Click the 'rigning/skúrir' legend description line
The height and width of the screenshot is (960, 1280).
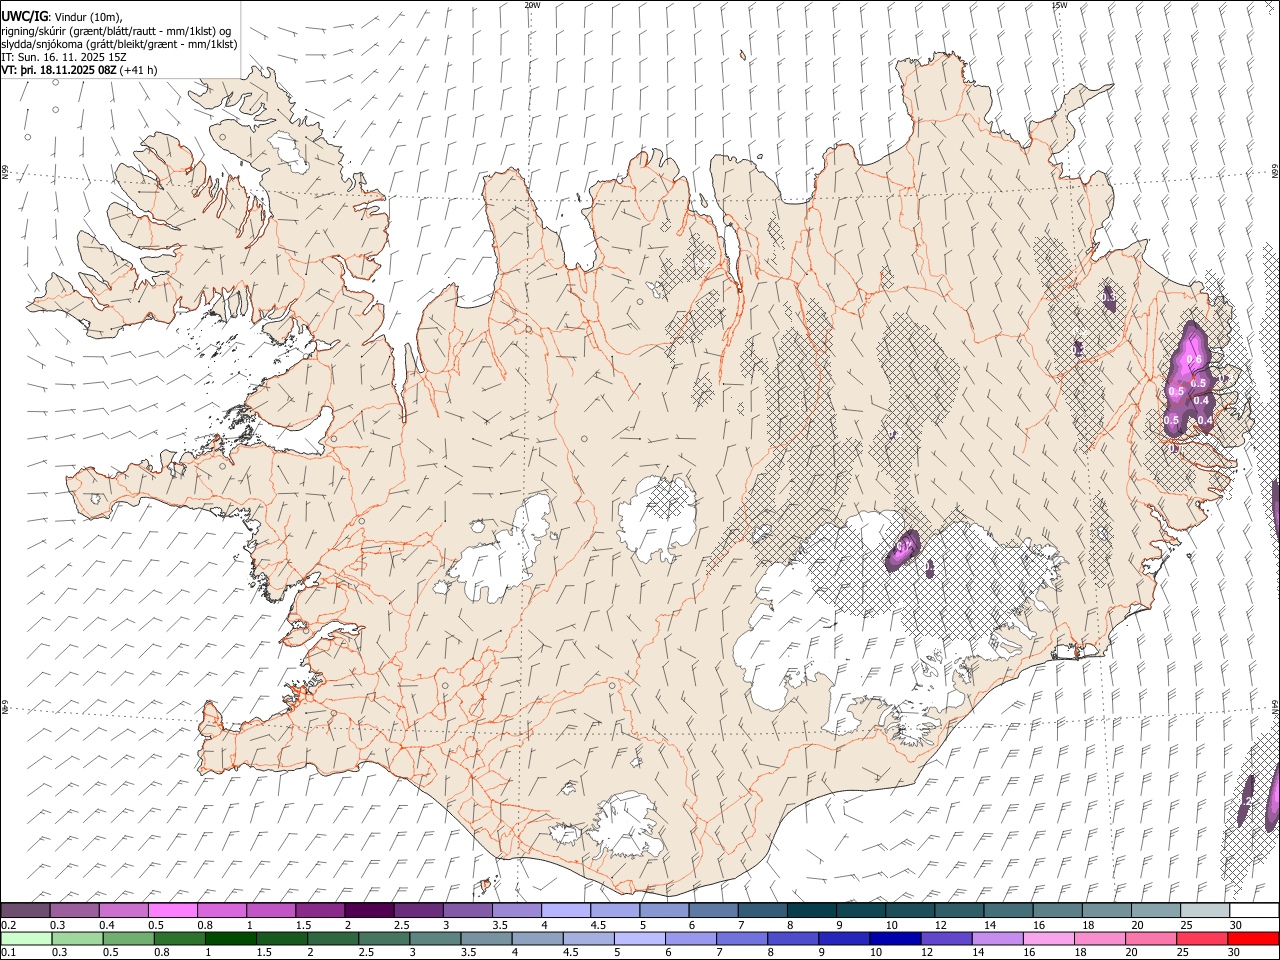click(116, 30)
